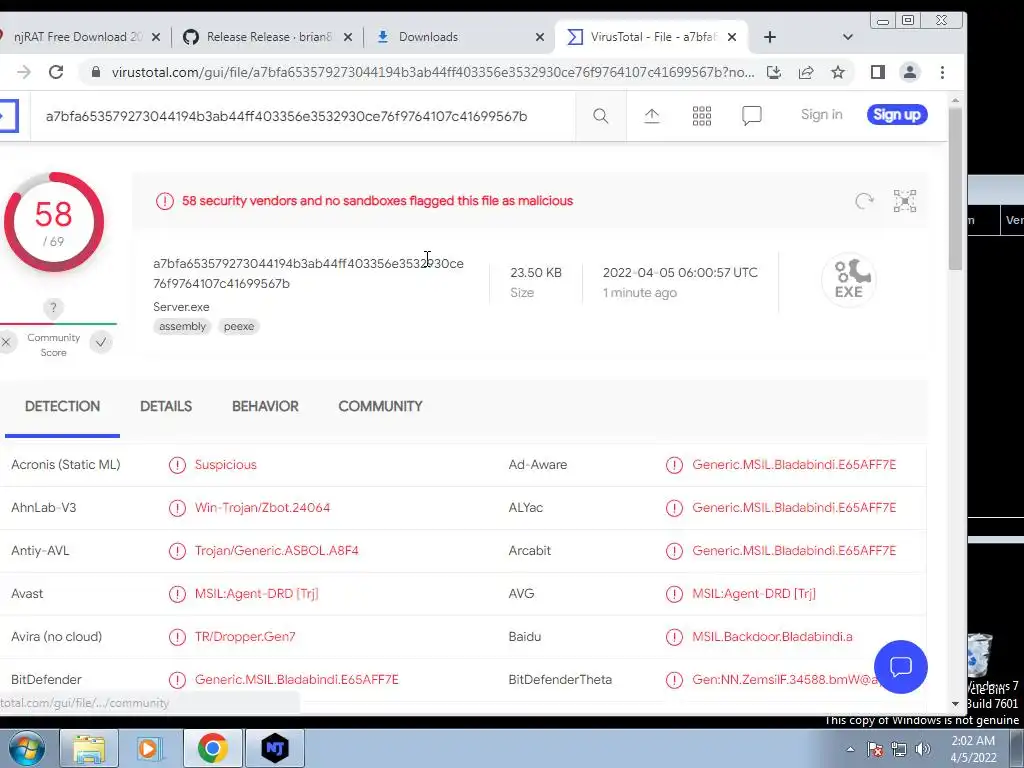
Task: Open the Chrome side panel icon
Action: [x=878, y=72]
